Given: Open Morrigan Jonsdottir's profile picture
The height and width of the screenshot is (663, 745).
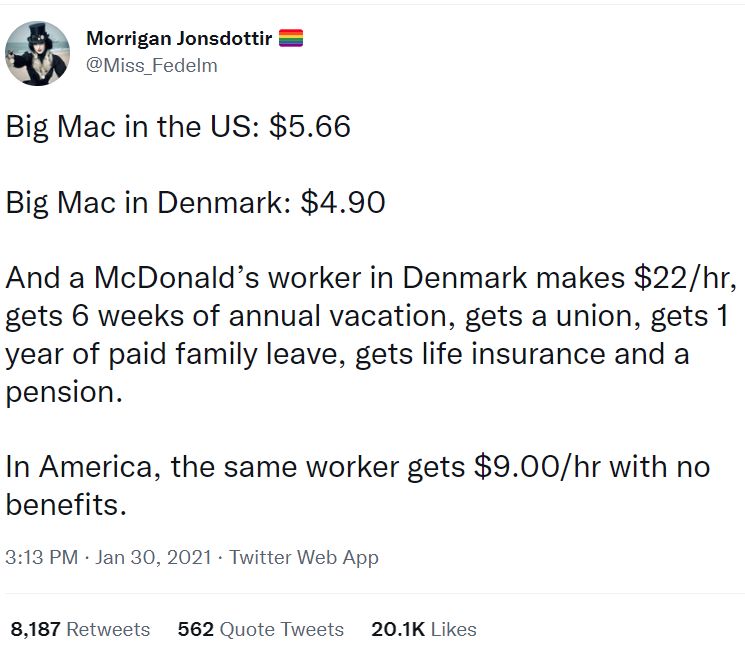Looking at the screenshot, I should click(38, 52).
